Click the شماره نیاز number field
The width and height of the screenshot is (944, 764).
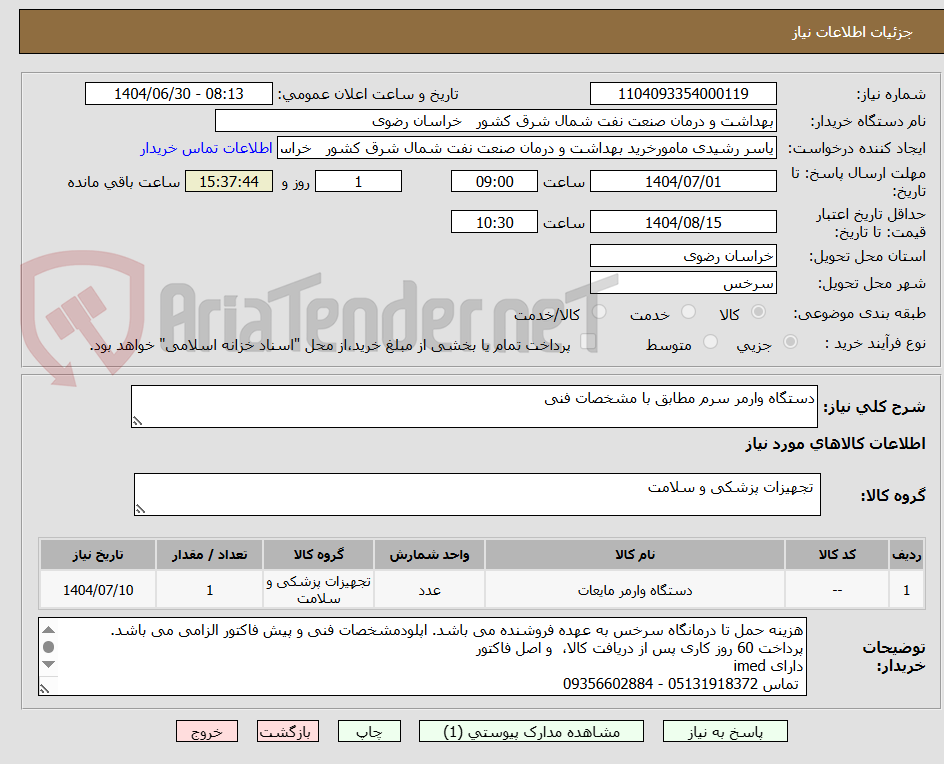click(683, 93)
